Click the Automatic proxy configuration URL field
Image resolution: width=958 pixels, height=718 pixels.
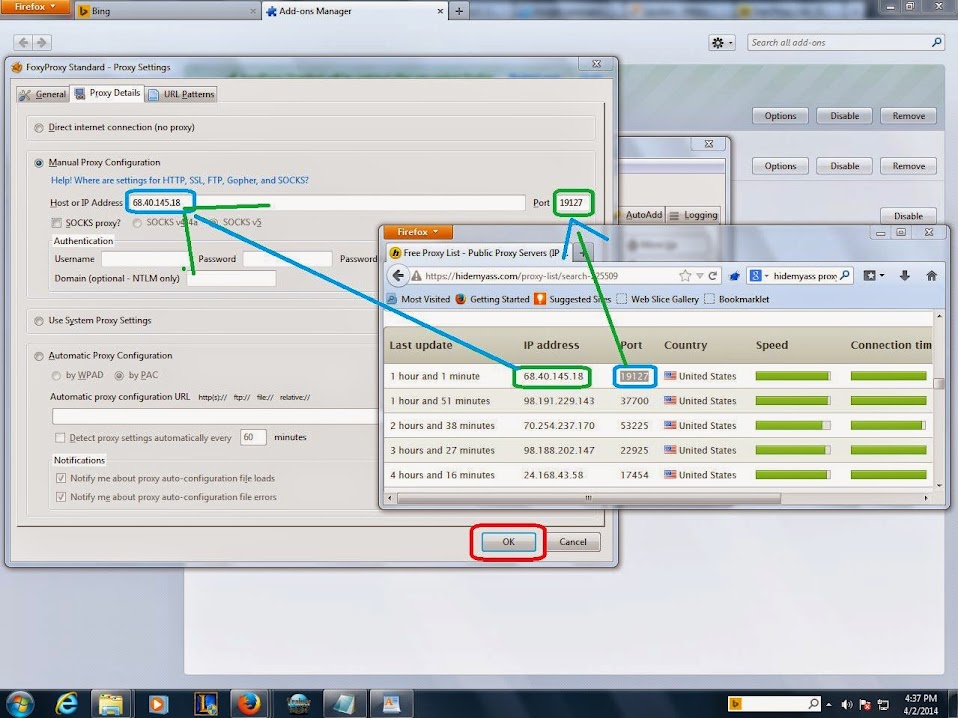pyautogui.click(x=215, y=417)
